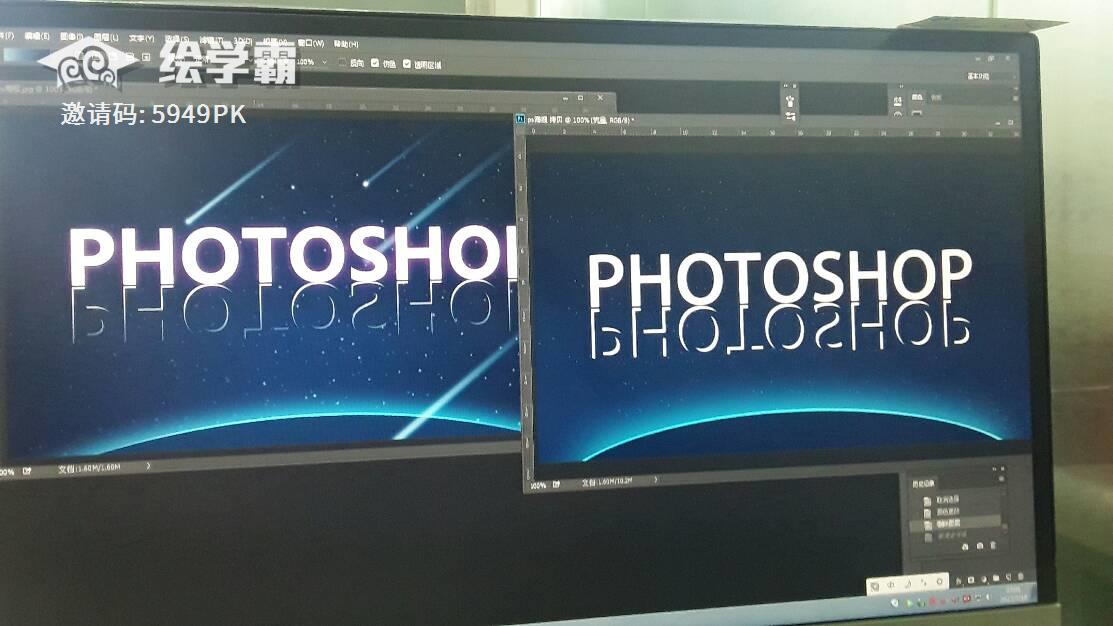Switch to the 颜色 panel tab

(917, 97)
